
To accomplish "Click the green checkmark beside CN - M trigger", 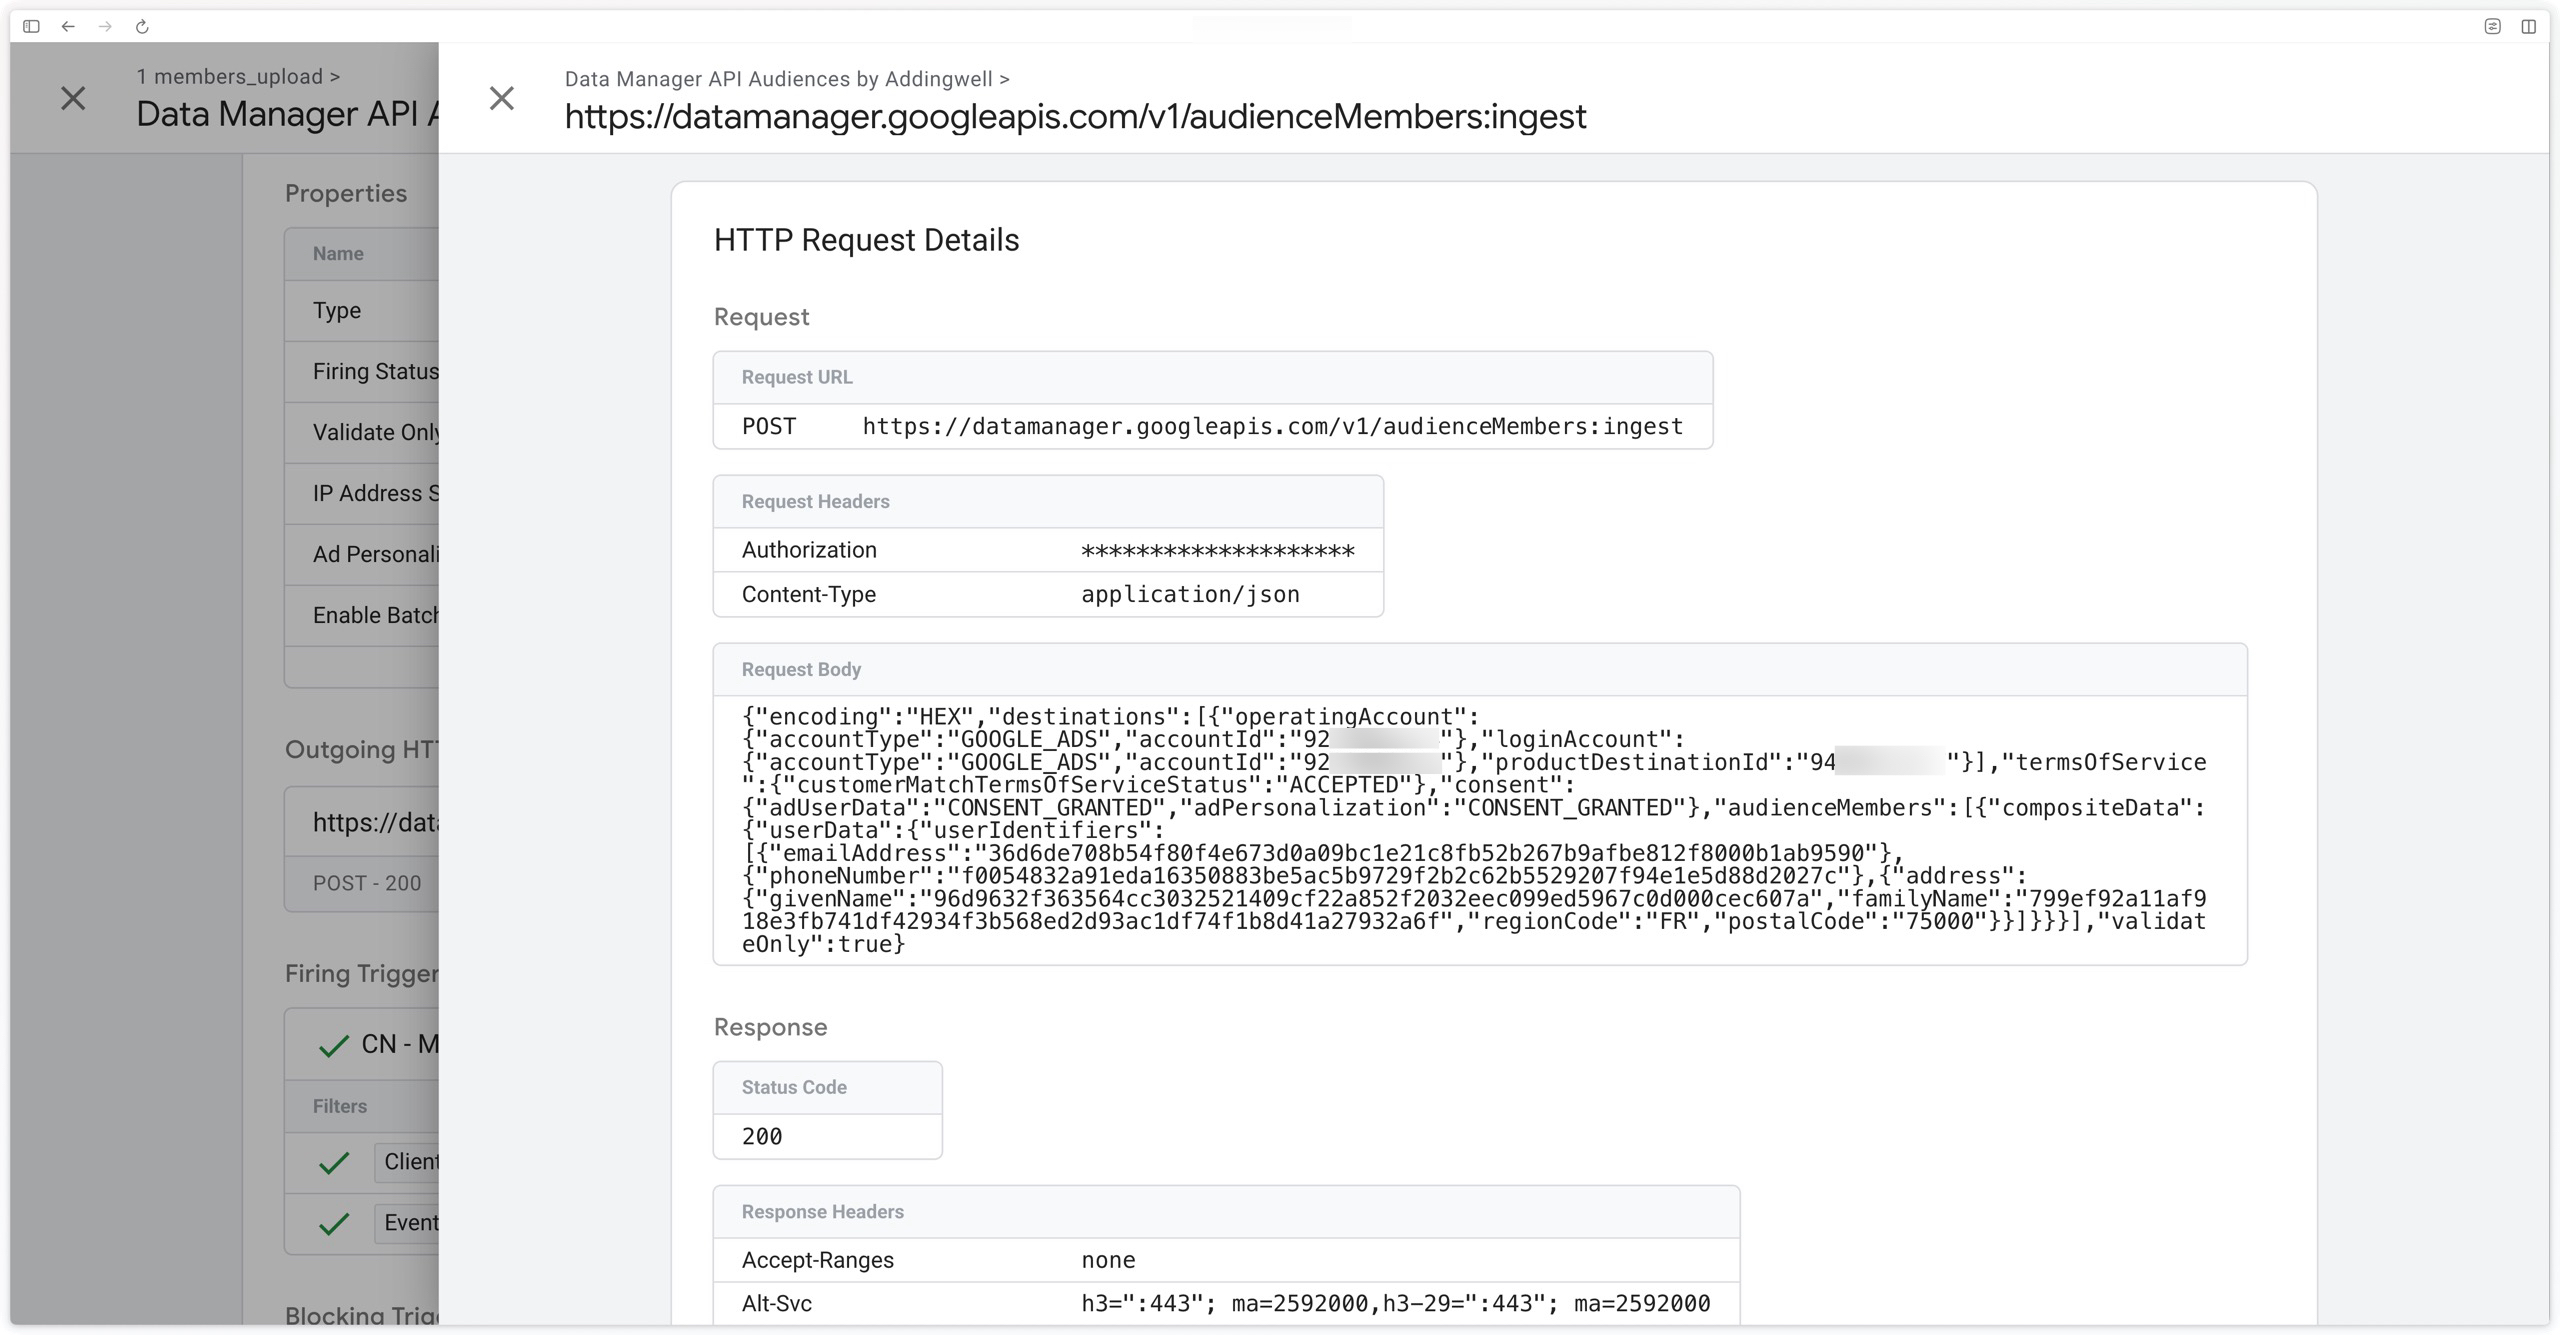I will point(333,1045).
